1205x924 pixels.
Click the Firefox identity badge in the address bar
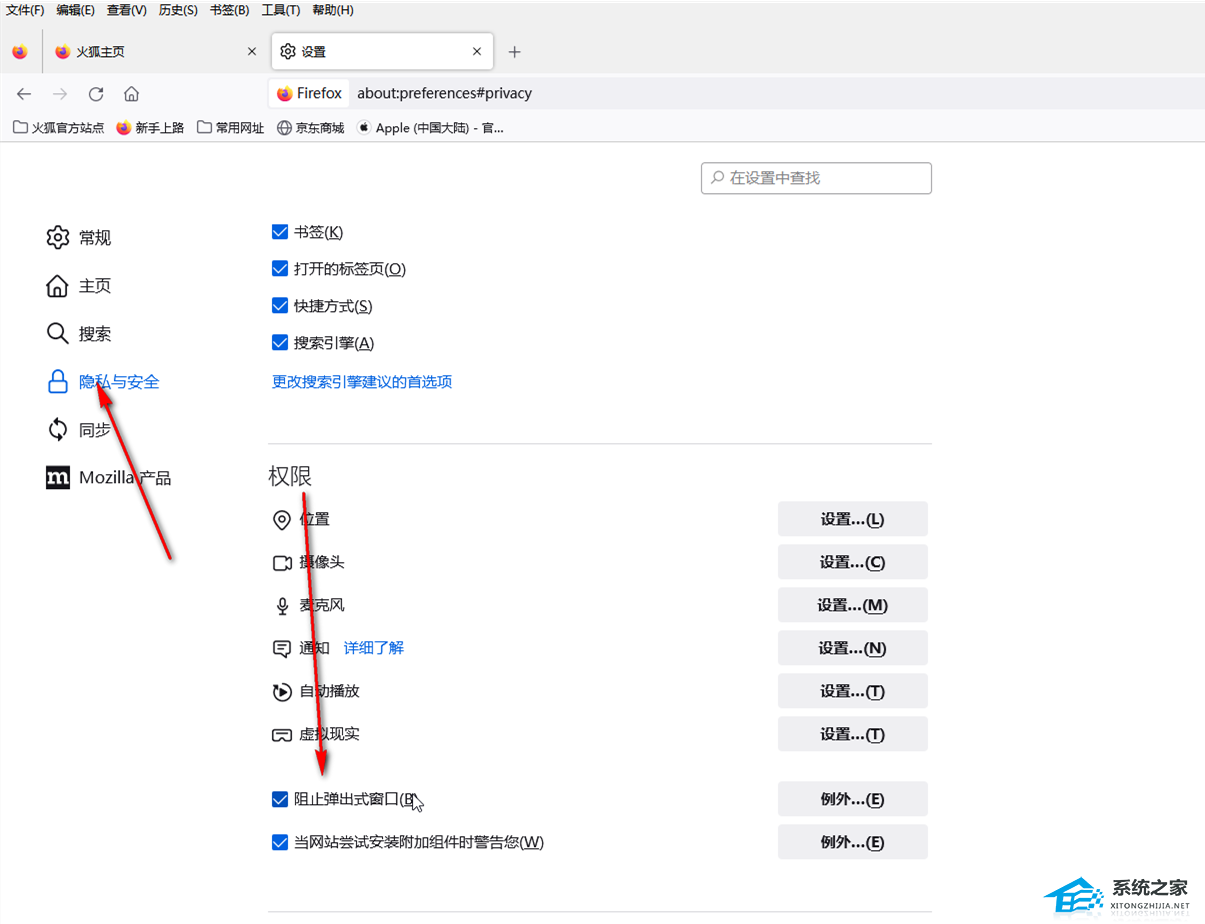point(309,93)
